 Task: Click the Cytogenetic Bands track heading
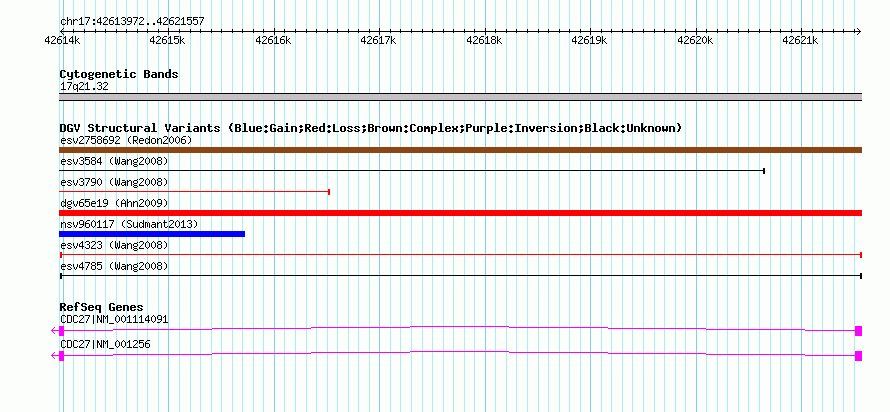click(119, 74)
